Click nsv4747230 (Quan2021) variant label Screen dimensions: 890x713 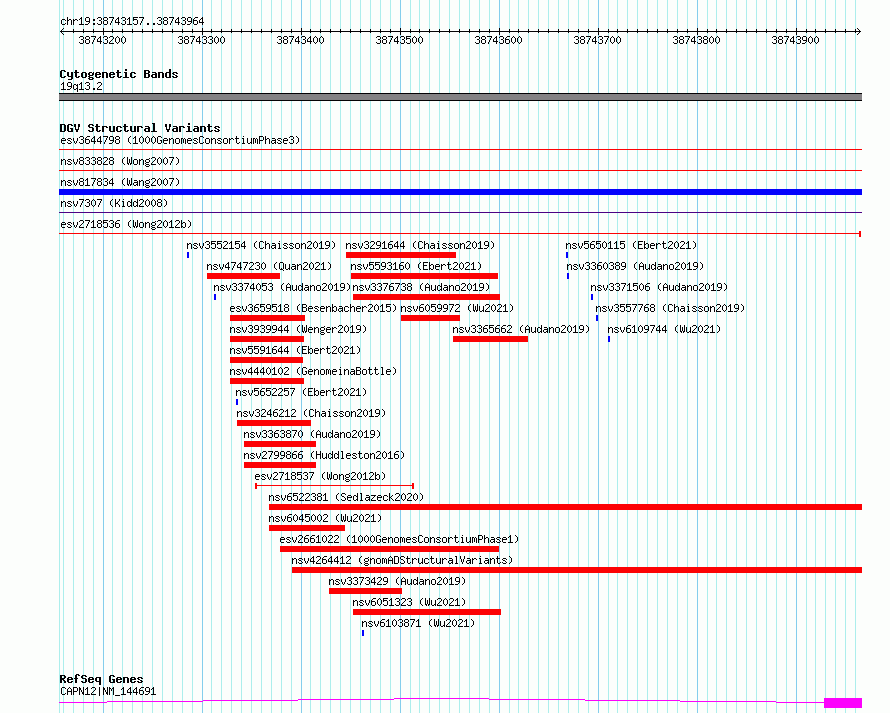[269, 266]
